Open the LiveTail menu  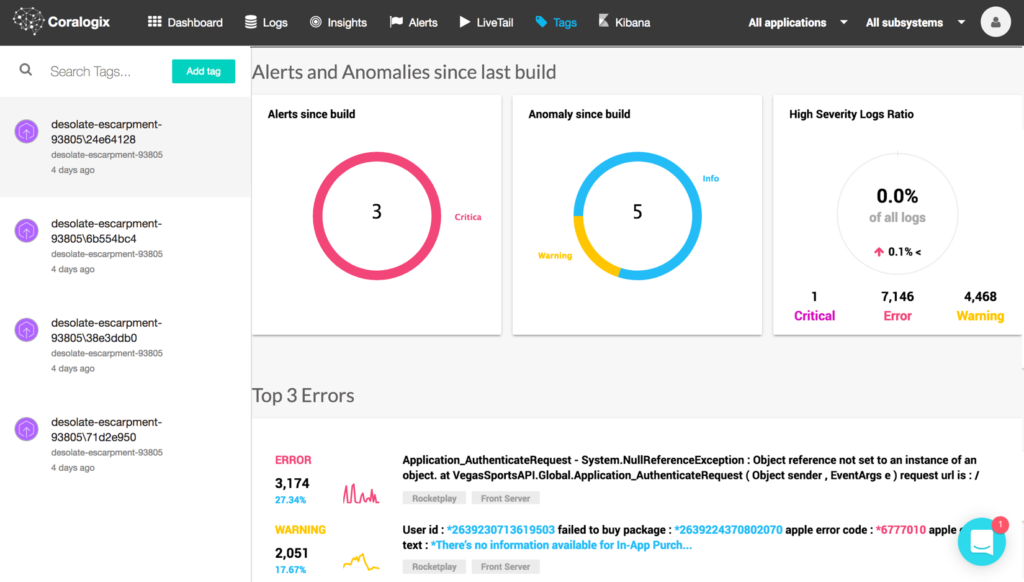(x=487, y=22)
